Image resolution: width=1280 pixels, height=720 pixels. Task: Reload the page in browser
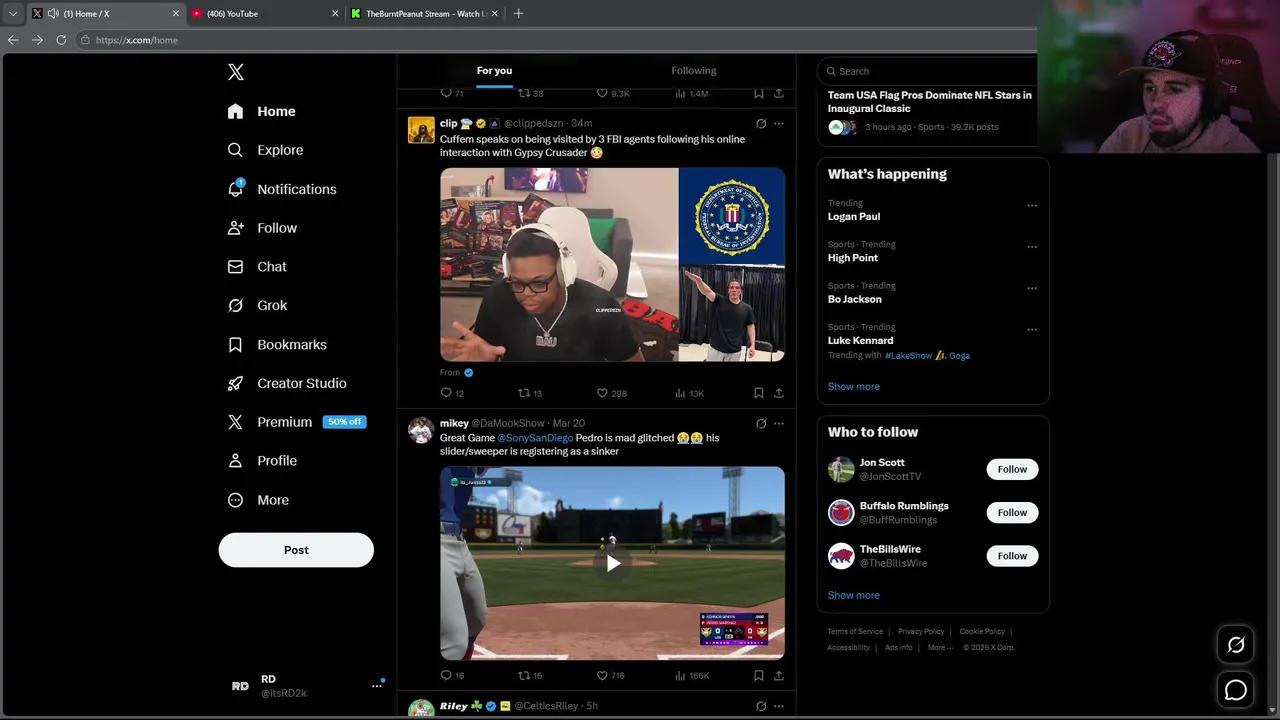61,40
